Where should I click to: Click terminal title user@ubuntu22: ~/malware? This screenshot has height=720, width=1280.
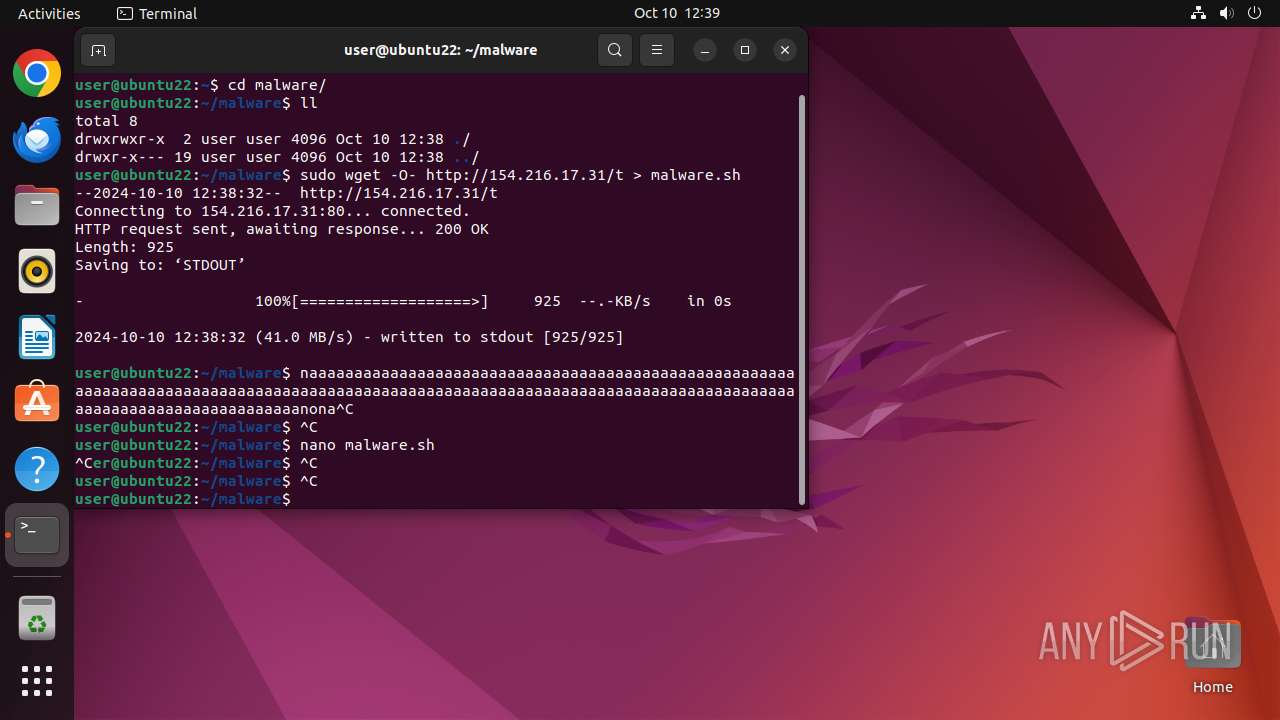[440, 50]
